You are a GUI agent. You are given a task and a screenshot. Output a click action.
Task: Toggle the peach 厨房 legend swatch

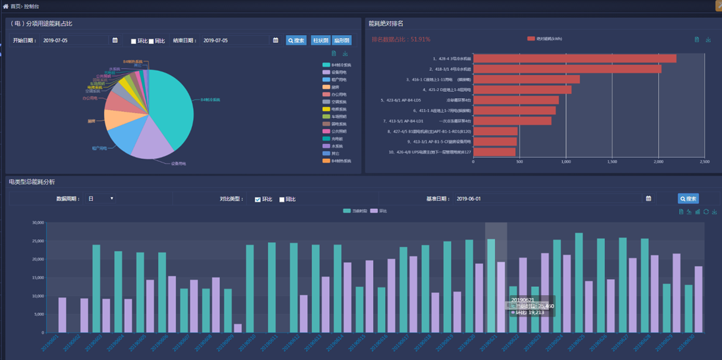326,87
